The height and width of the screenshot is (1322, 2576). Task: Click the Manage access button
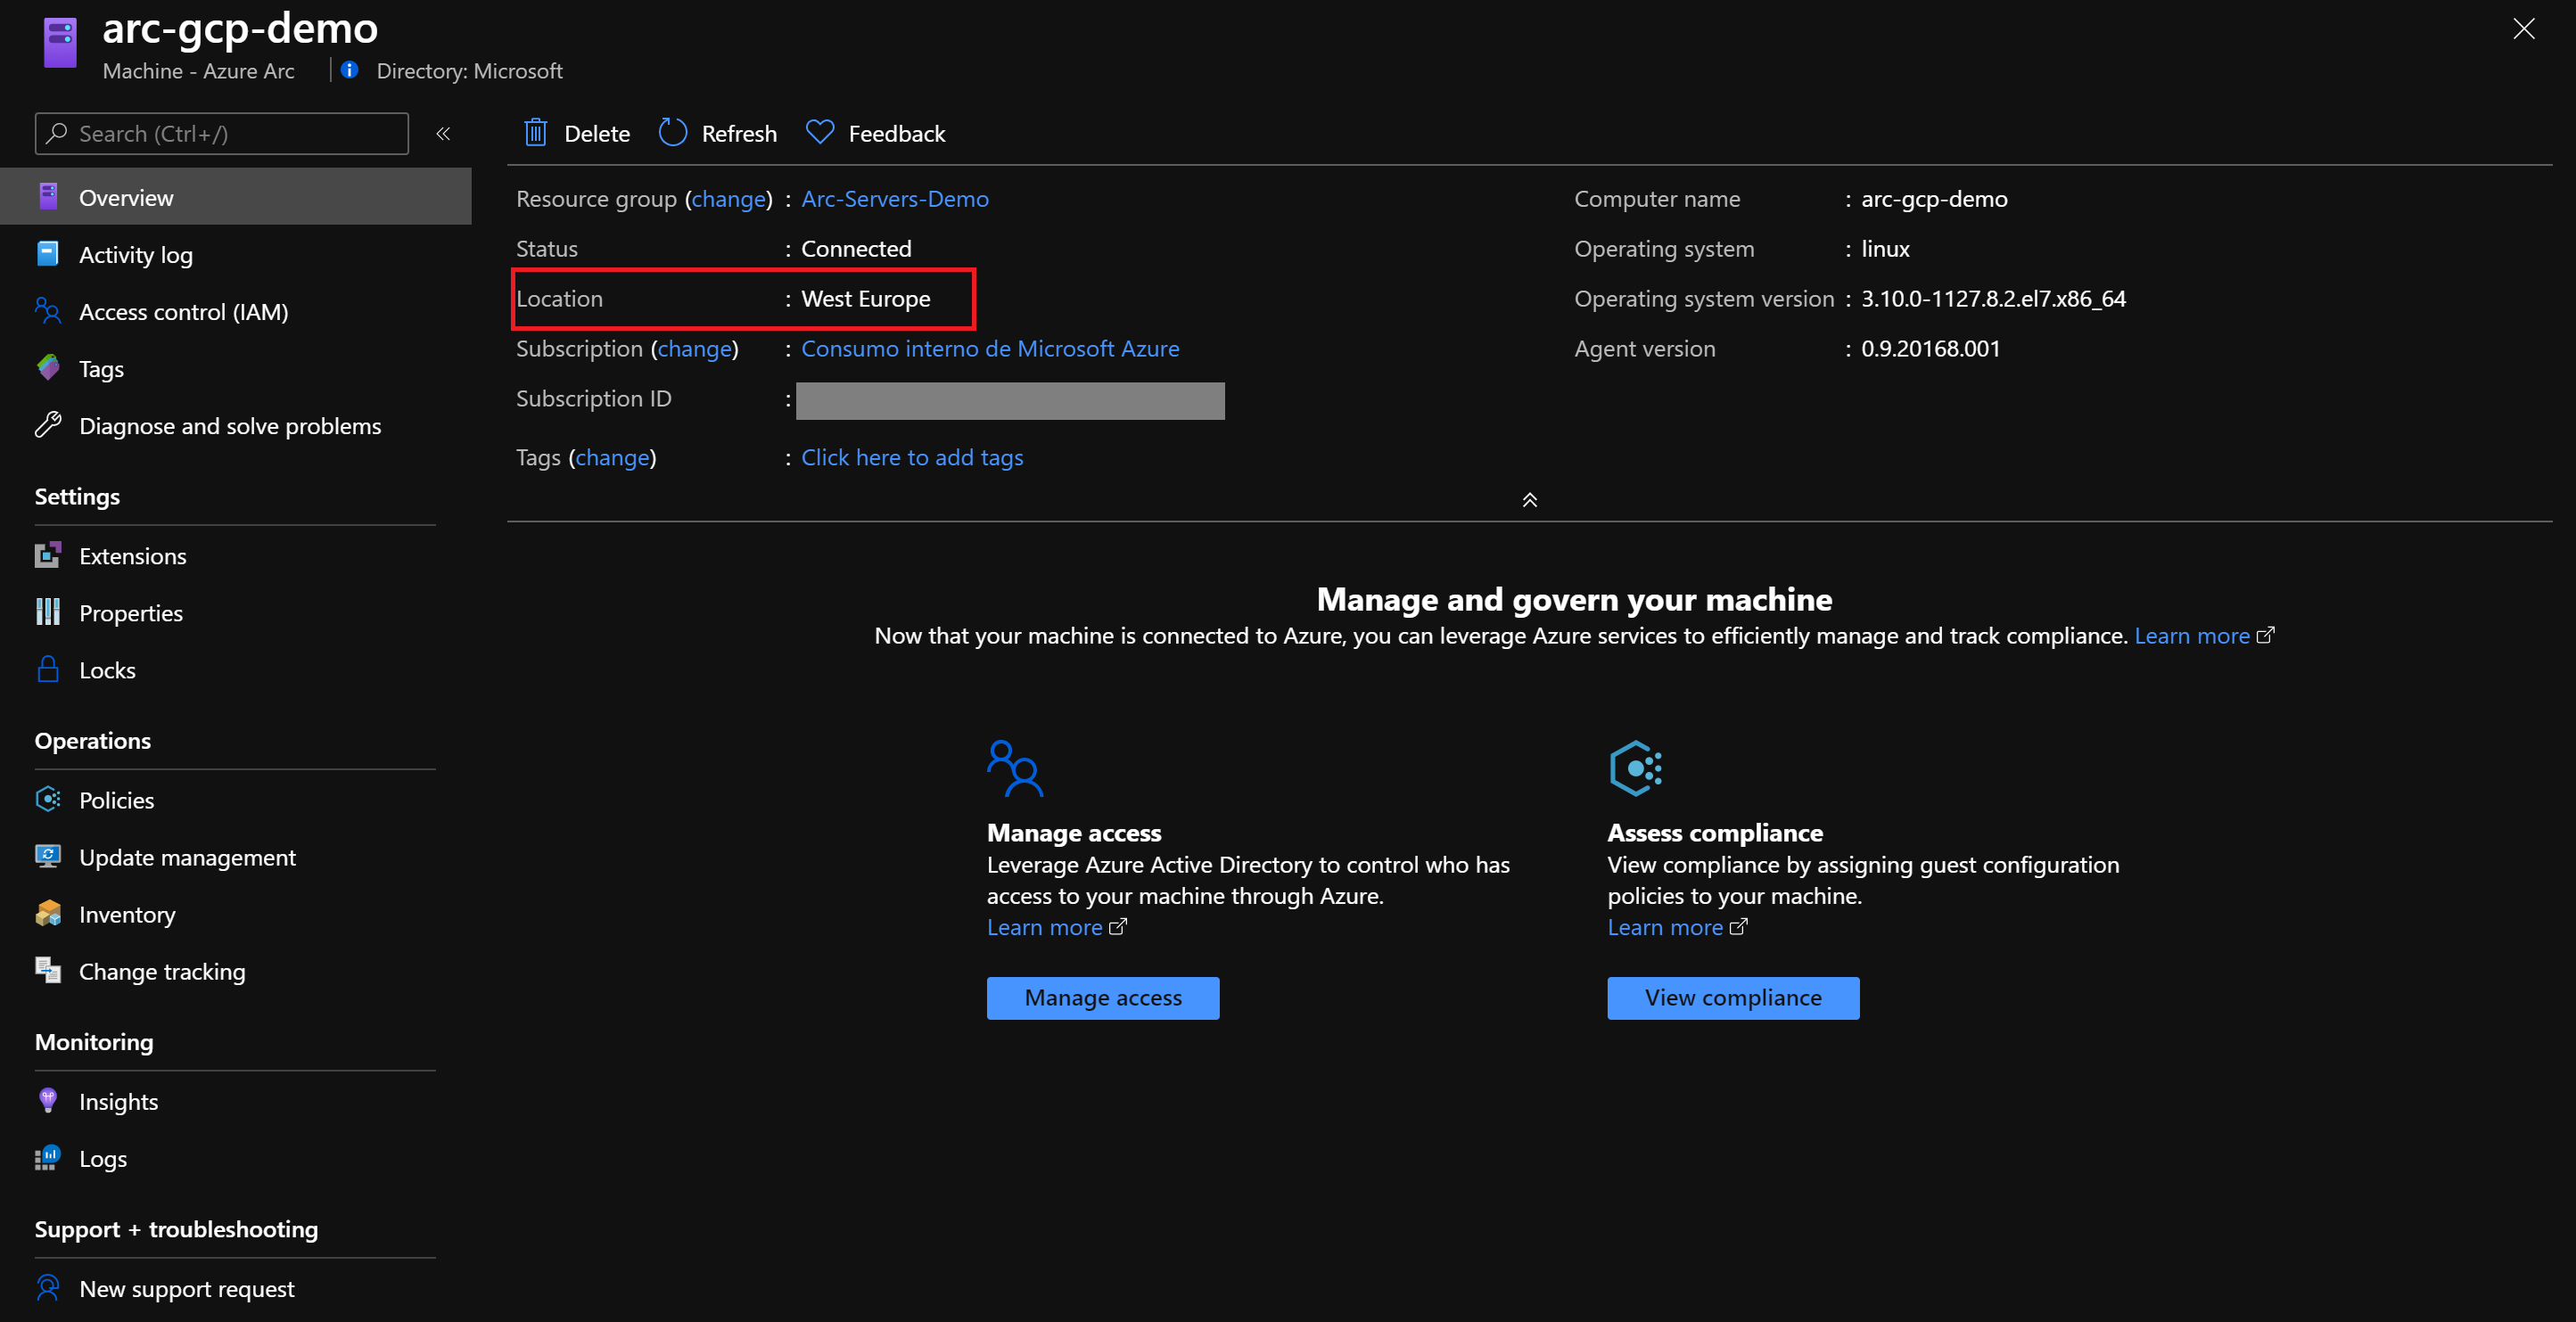1102,997
